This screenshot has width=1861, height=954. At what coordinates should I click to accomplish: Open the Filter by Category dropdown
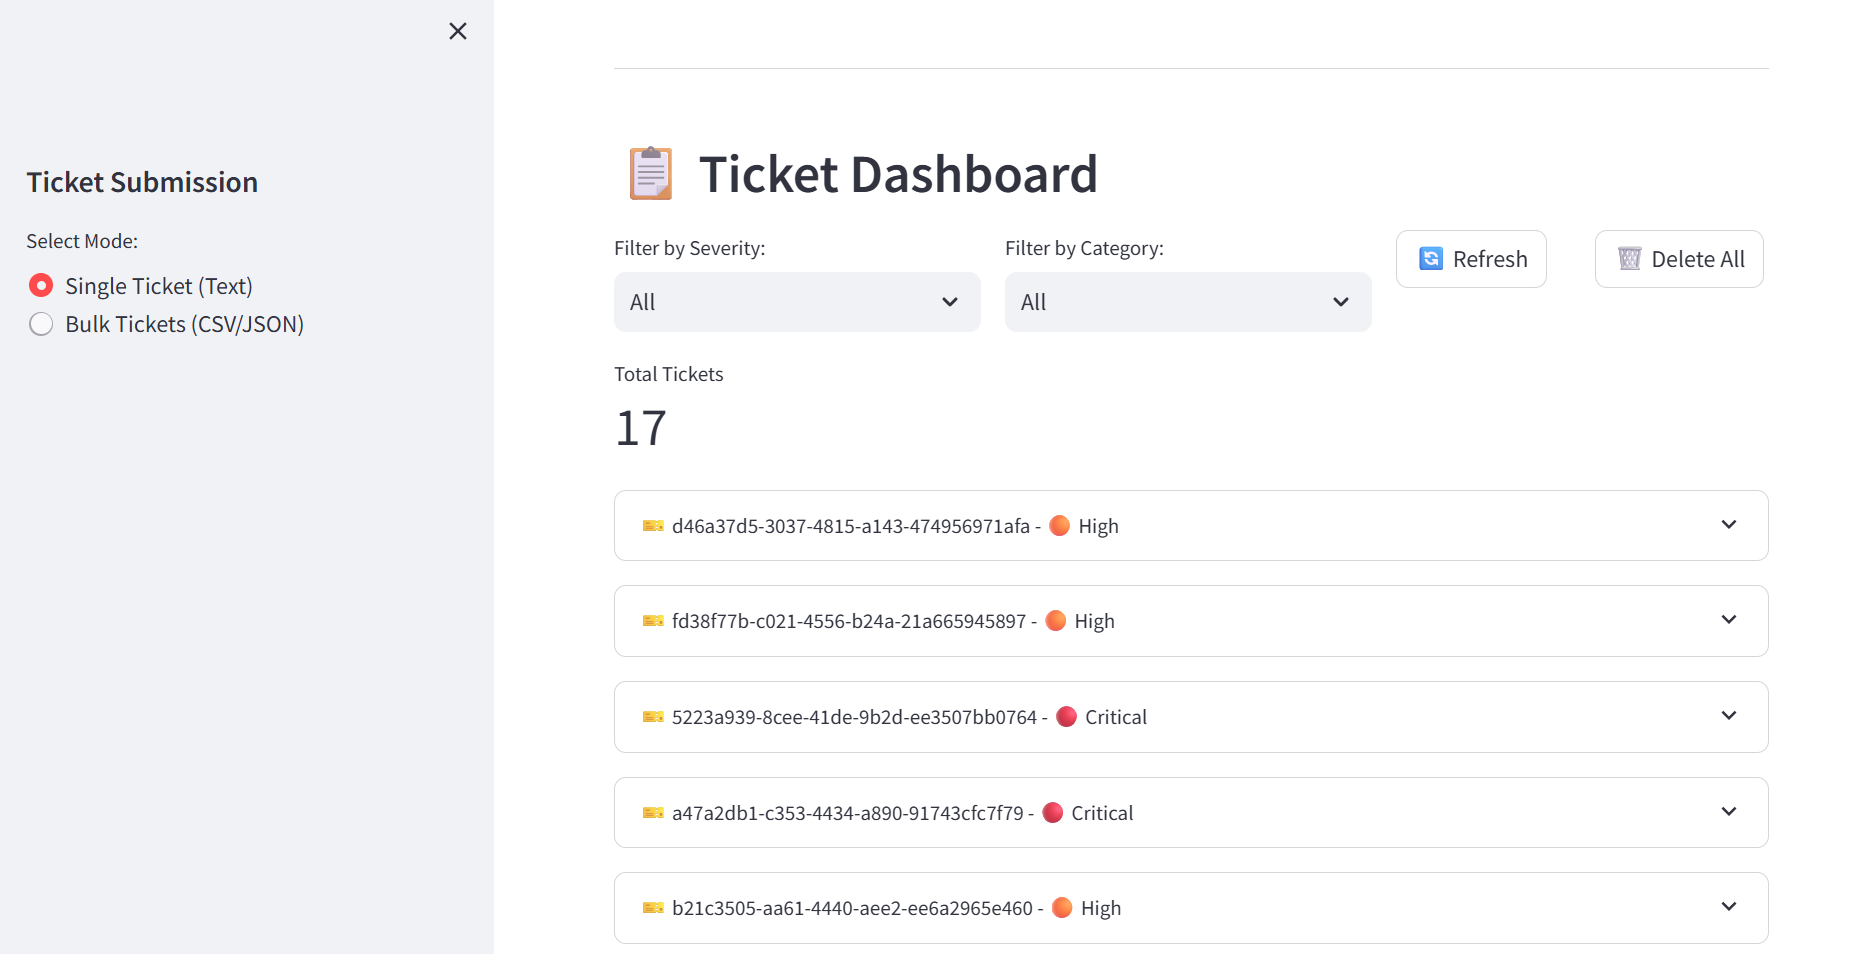point(1187,302)
